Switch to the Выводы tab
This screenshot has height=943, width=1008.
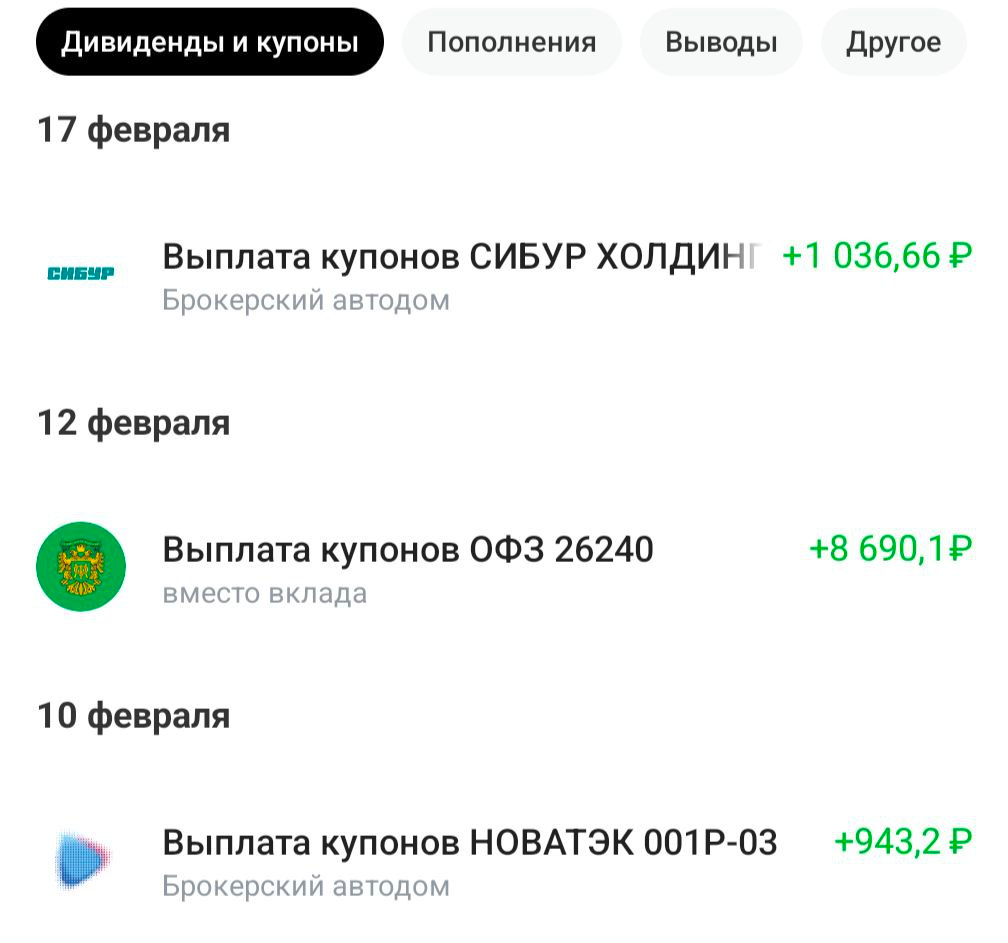[721, 42]
